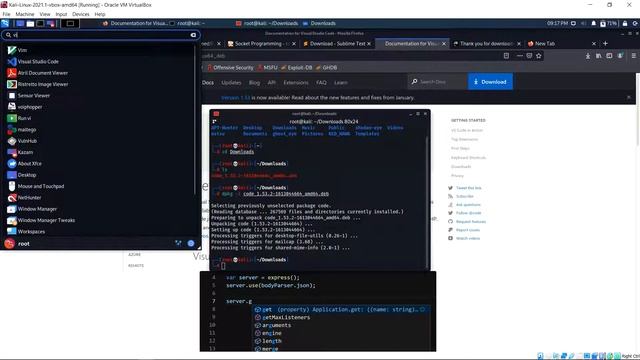The height and width of the screenshot is (360, 640).
Task: Switch to the New Tab tab
Action: (x=562, y=44)
